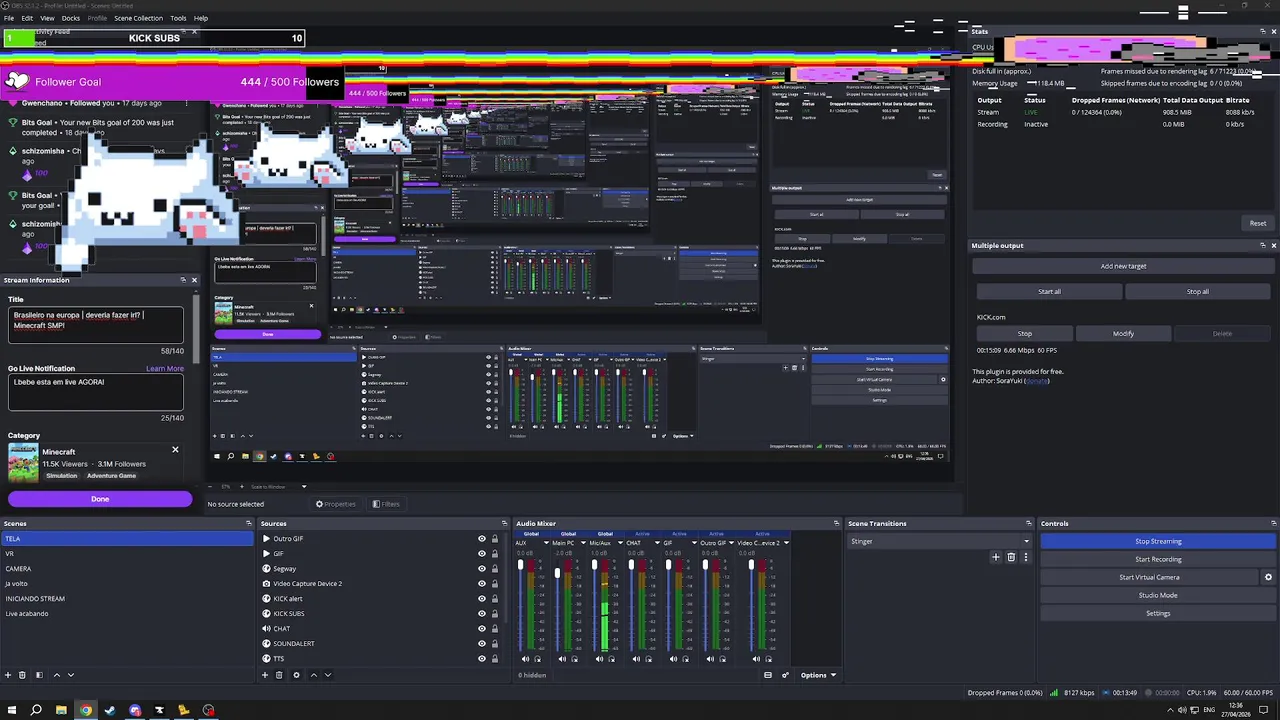
Task: Click the Stop Streaming button
Action: coord(1158,541)
